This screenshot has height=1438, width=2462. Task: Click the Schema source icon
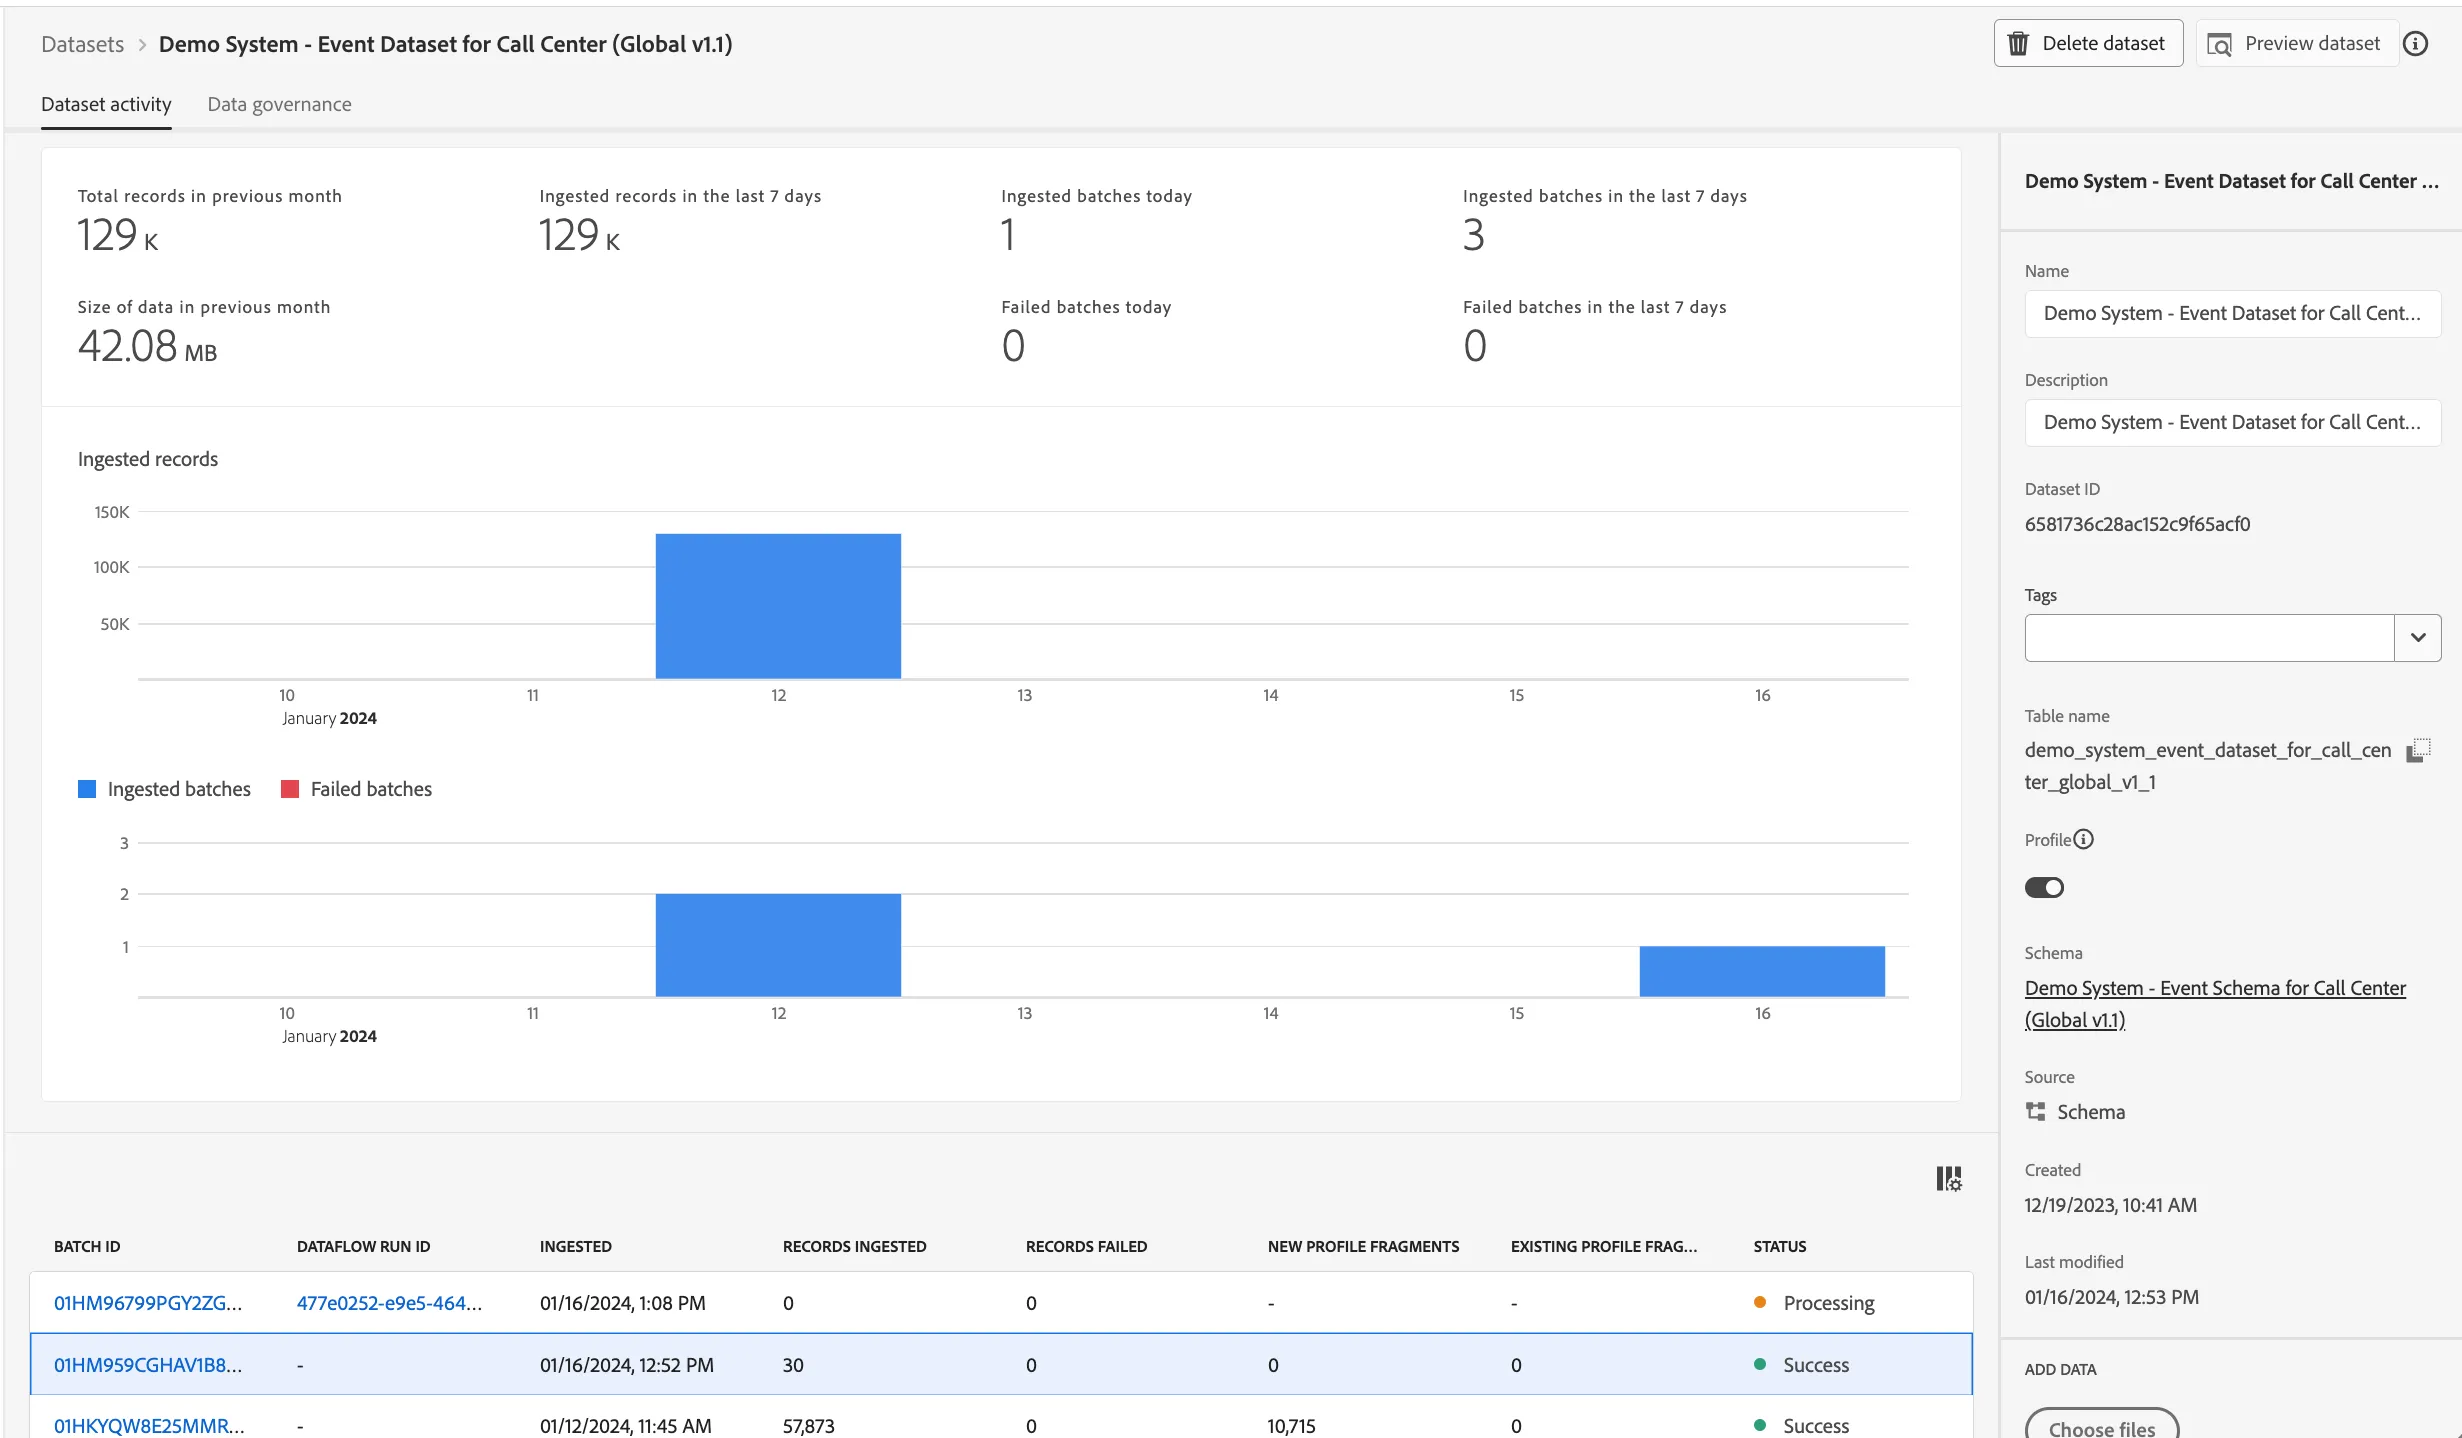[2035, 1111]
